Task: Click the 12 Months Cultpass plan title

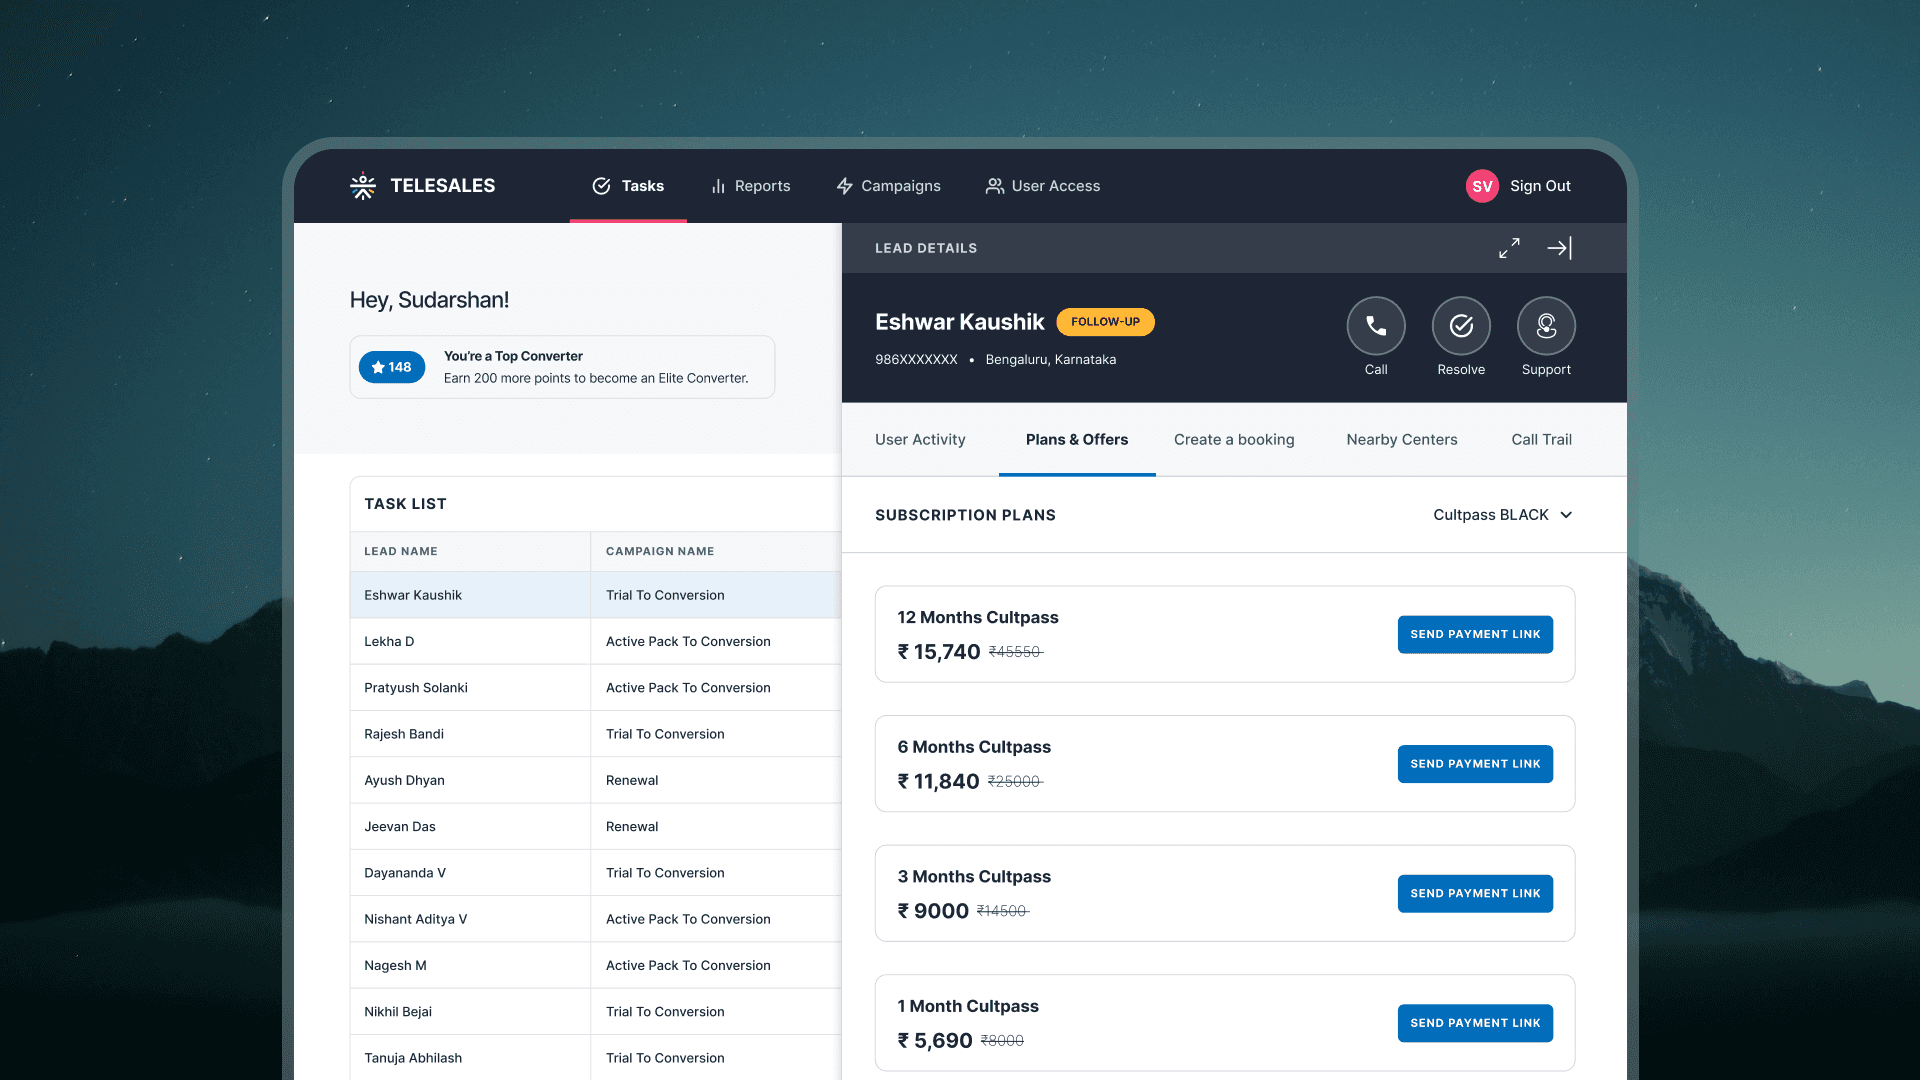Action: (978, 618)
